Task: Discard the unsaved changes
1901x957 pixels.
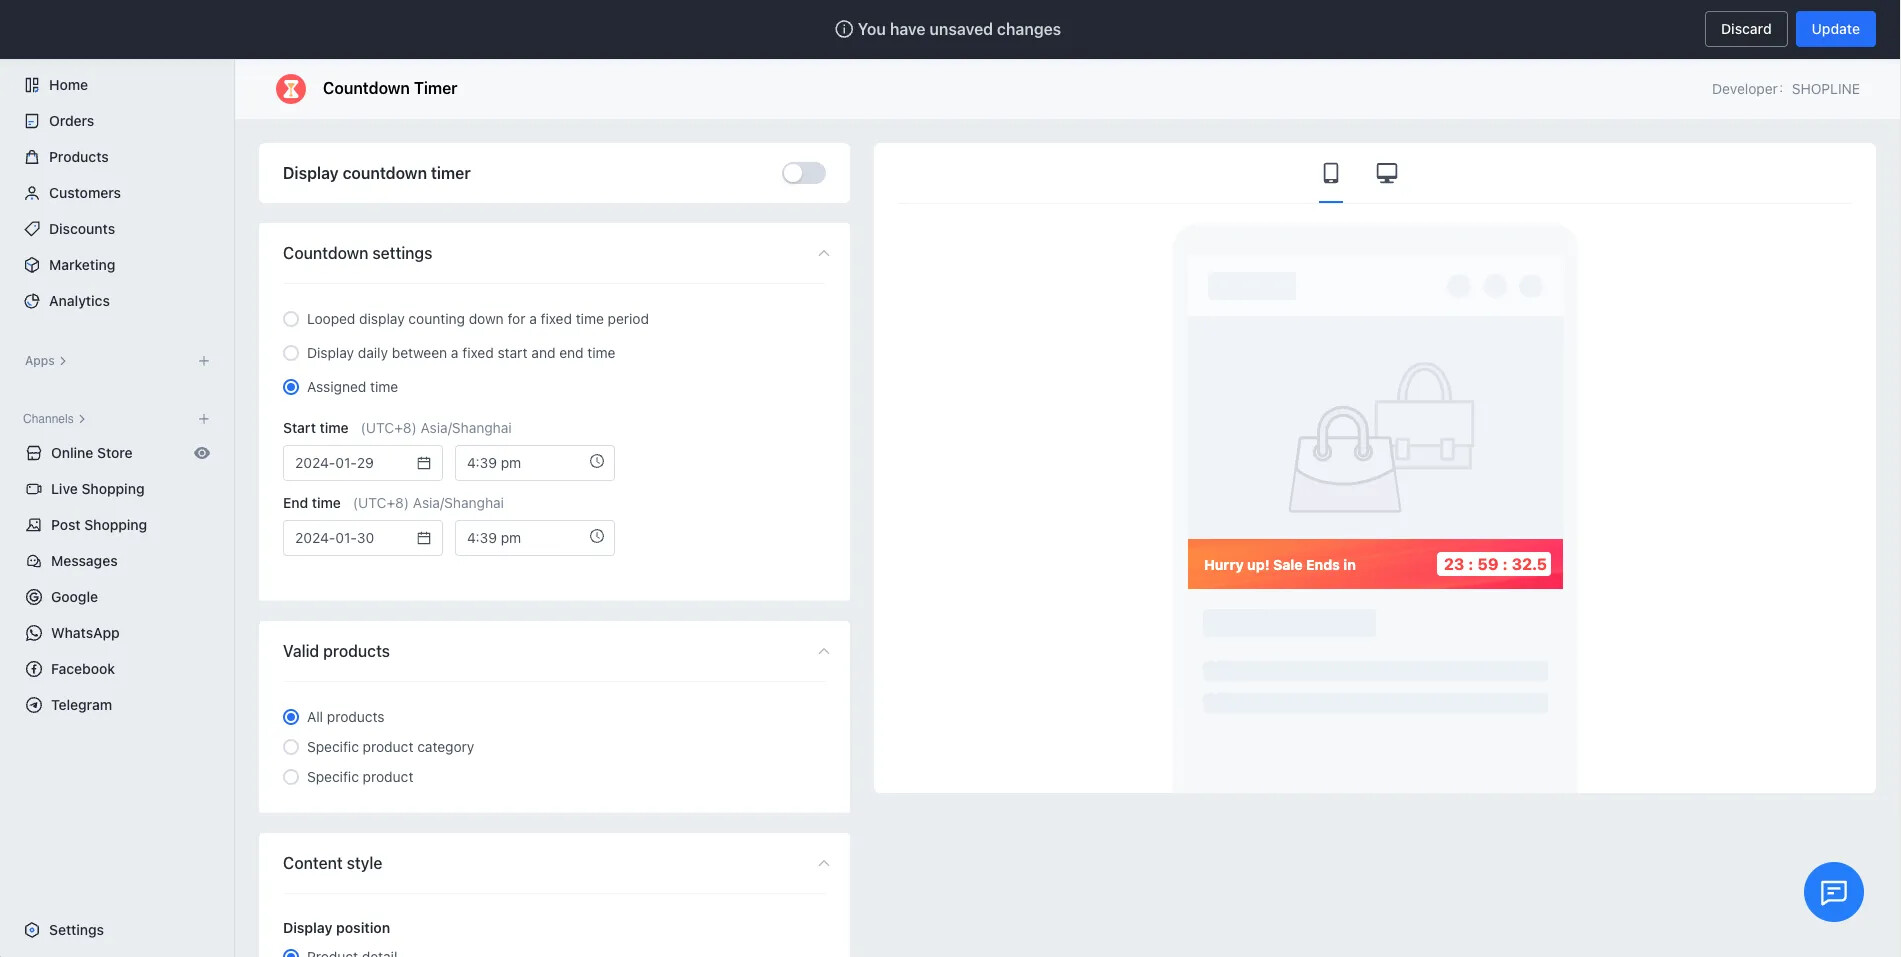Action: 1745,29
